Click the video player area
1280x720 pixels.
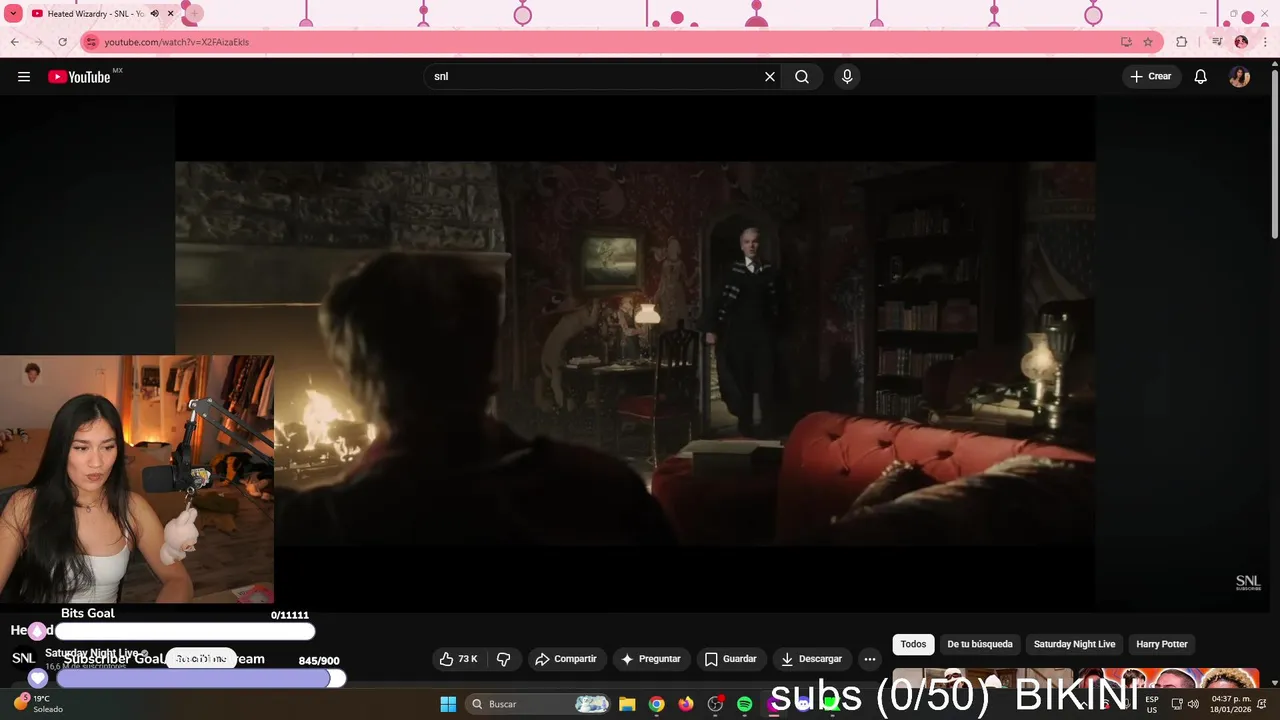[x=635, y=353]
